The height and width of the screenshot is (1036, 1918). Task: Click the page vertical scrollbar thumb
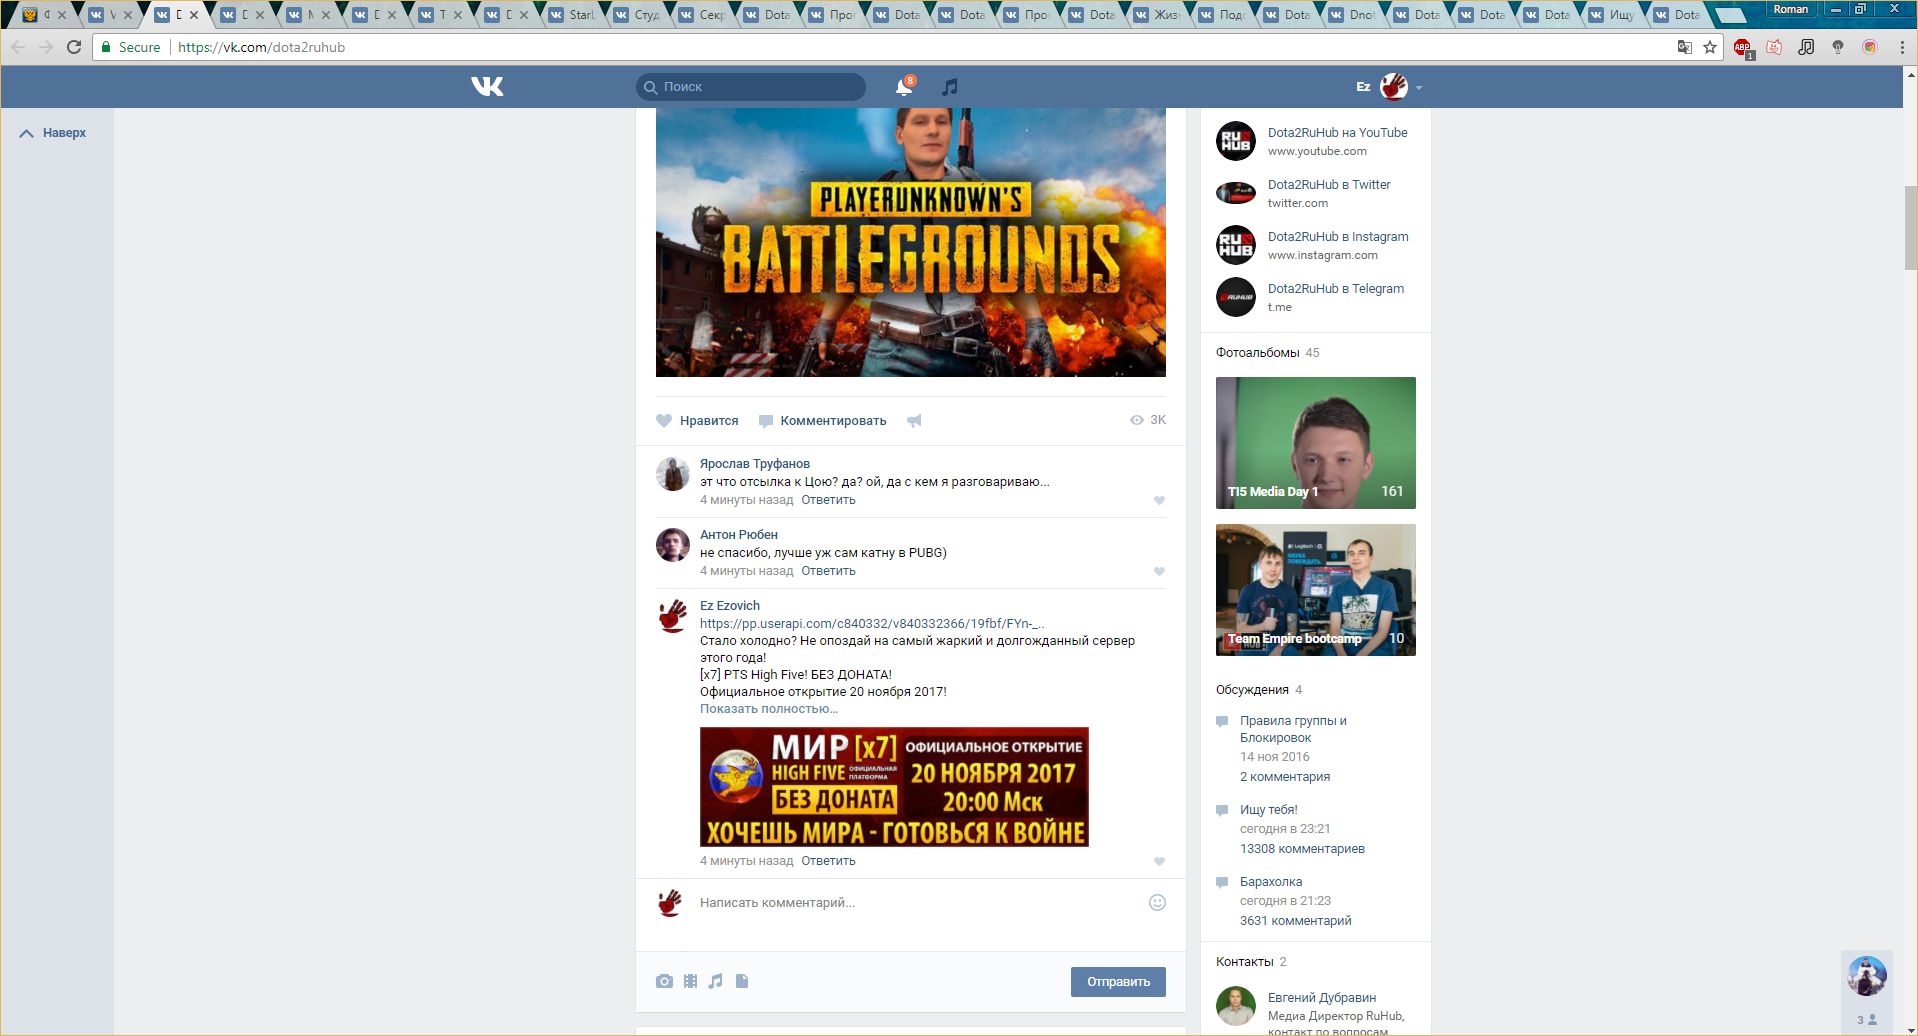click(x=1910, y=228)
